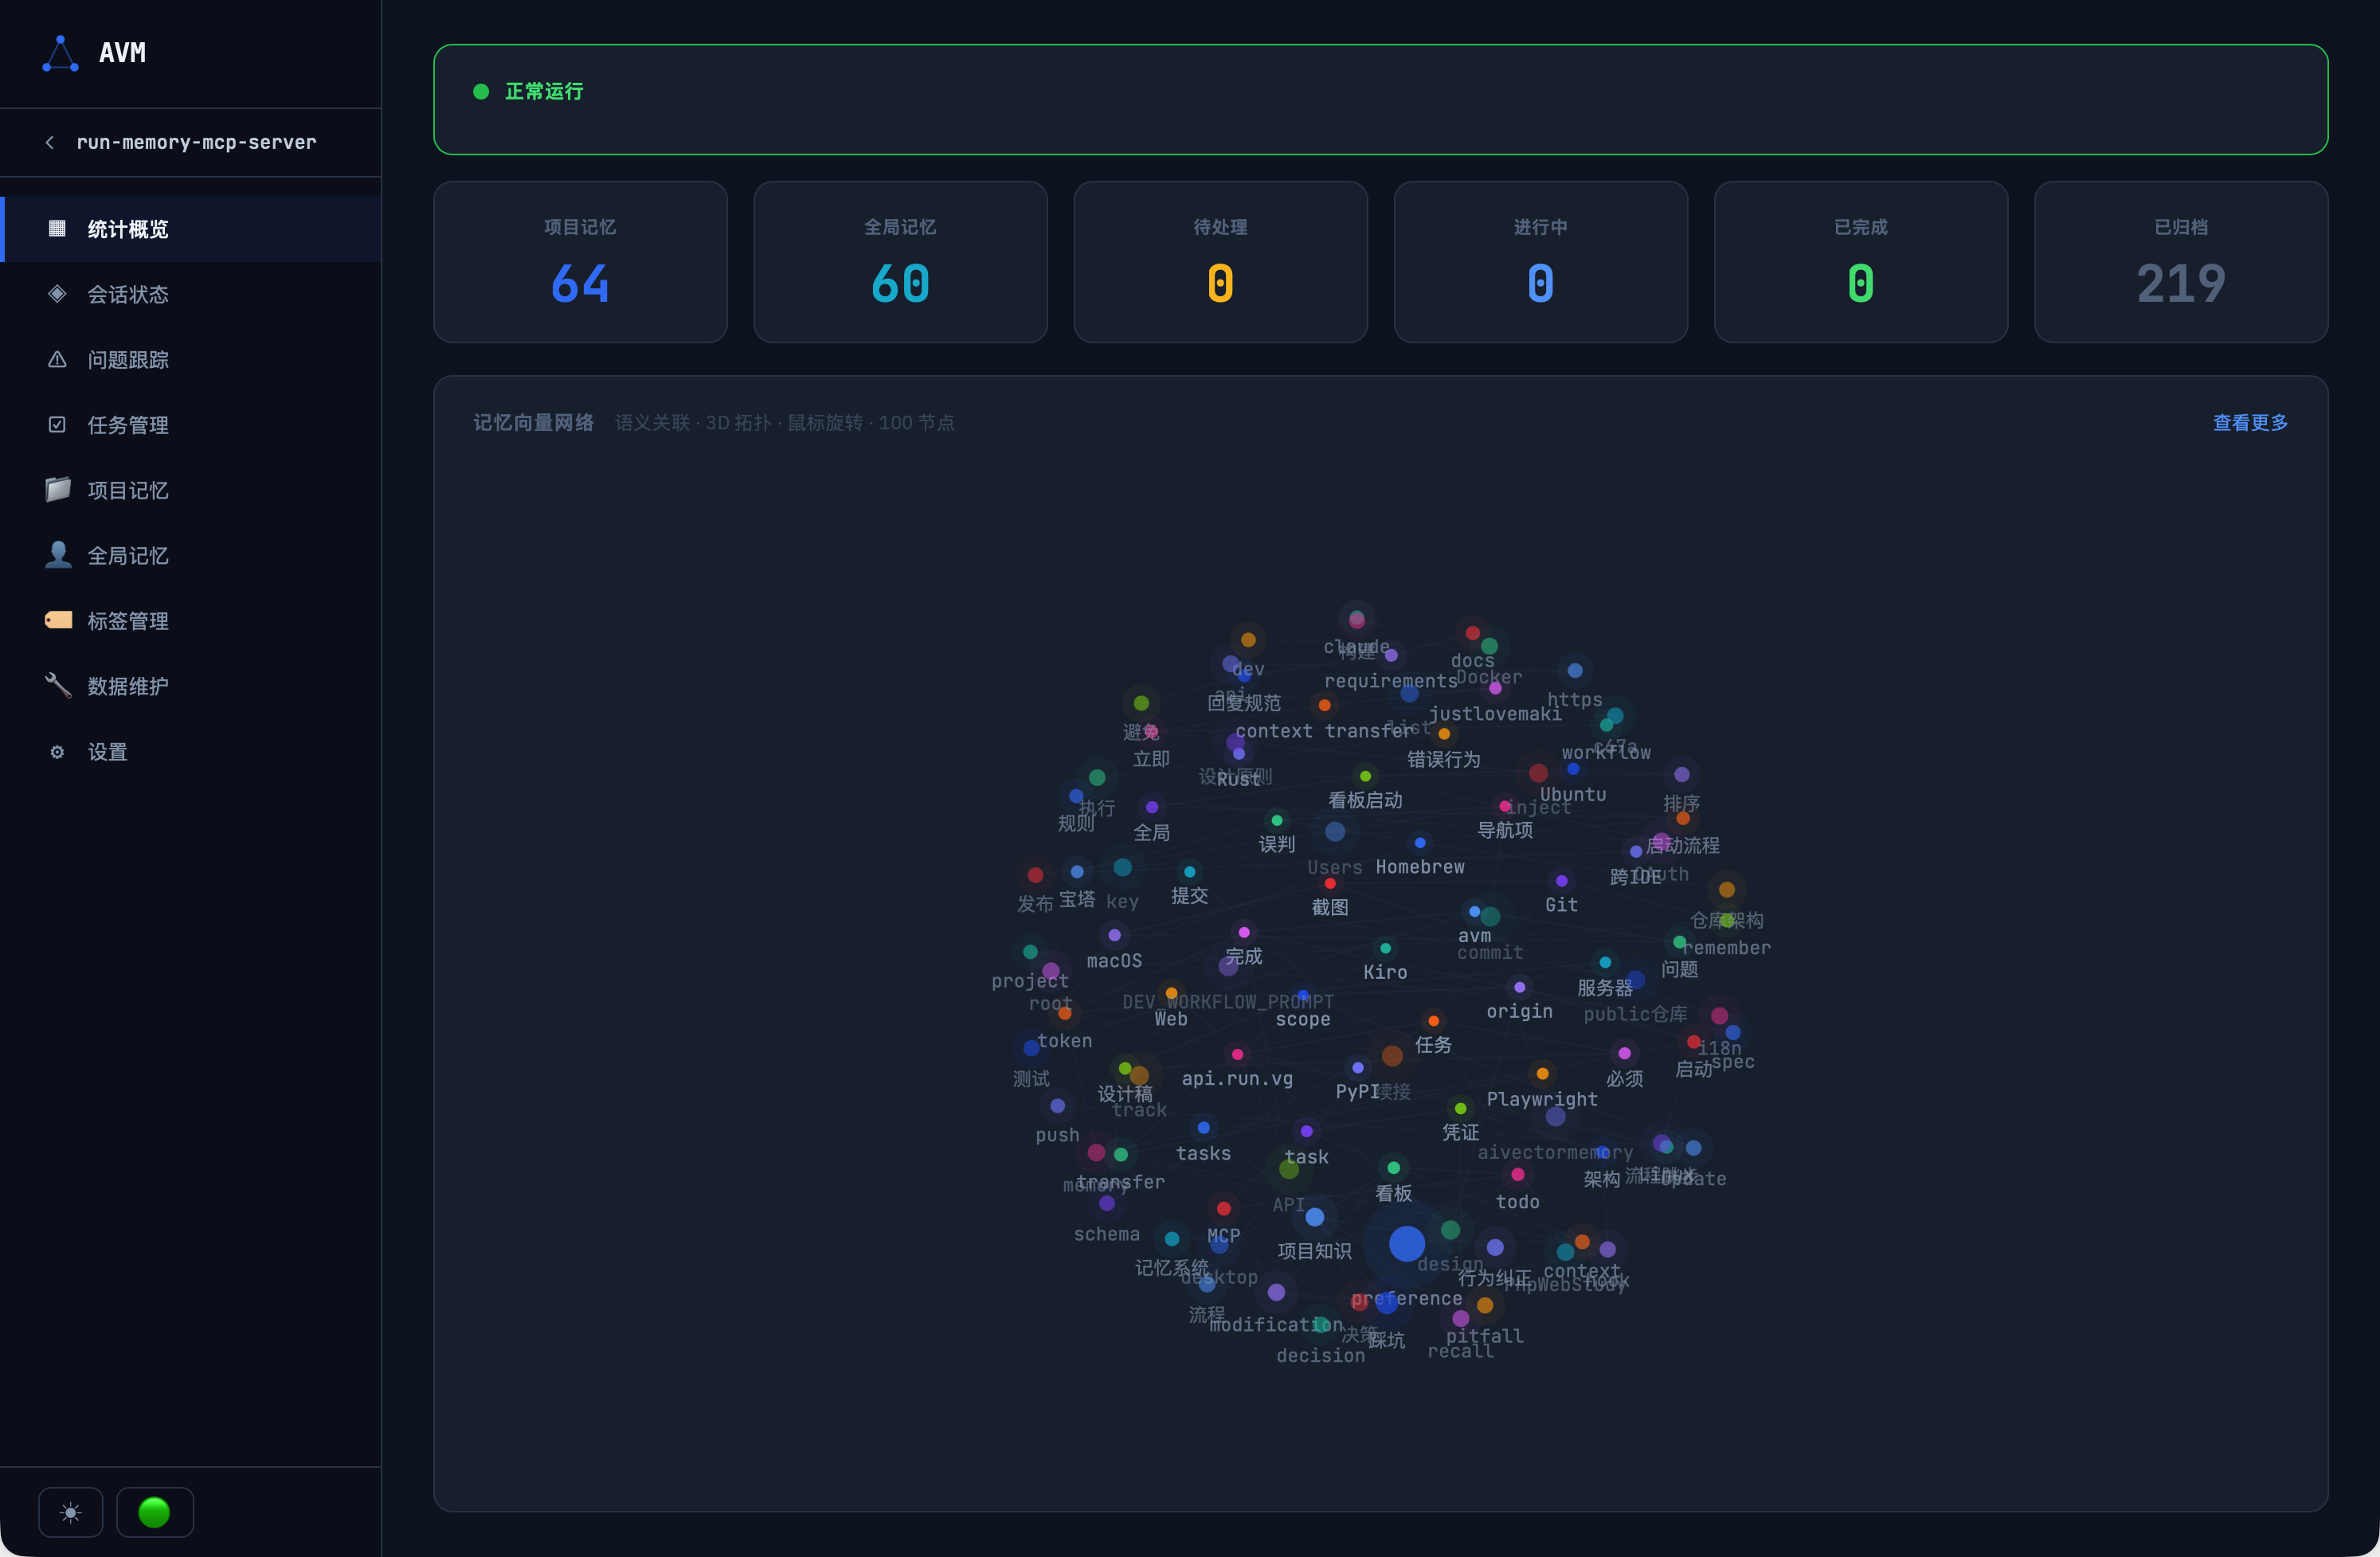
Task: Click the 进行中 0 stat card
Action: pos(1541,262)
